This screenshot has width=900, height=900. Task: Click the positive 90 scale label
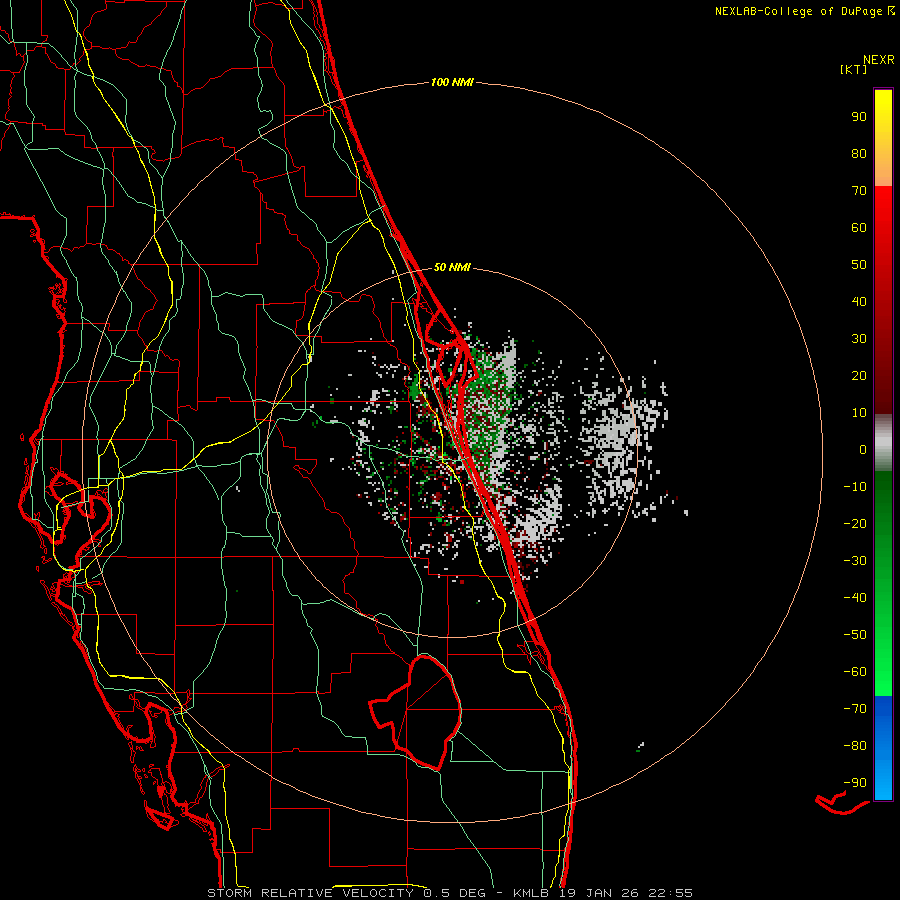click(x=859, y=117)
